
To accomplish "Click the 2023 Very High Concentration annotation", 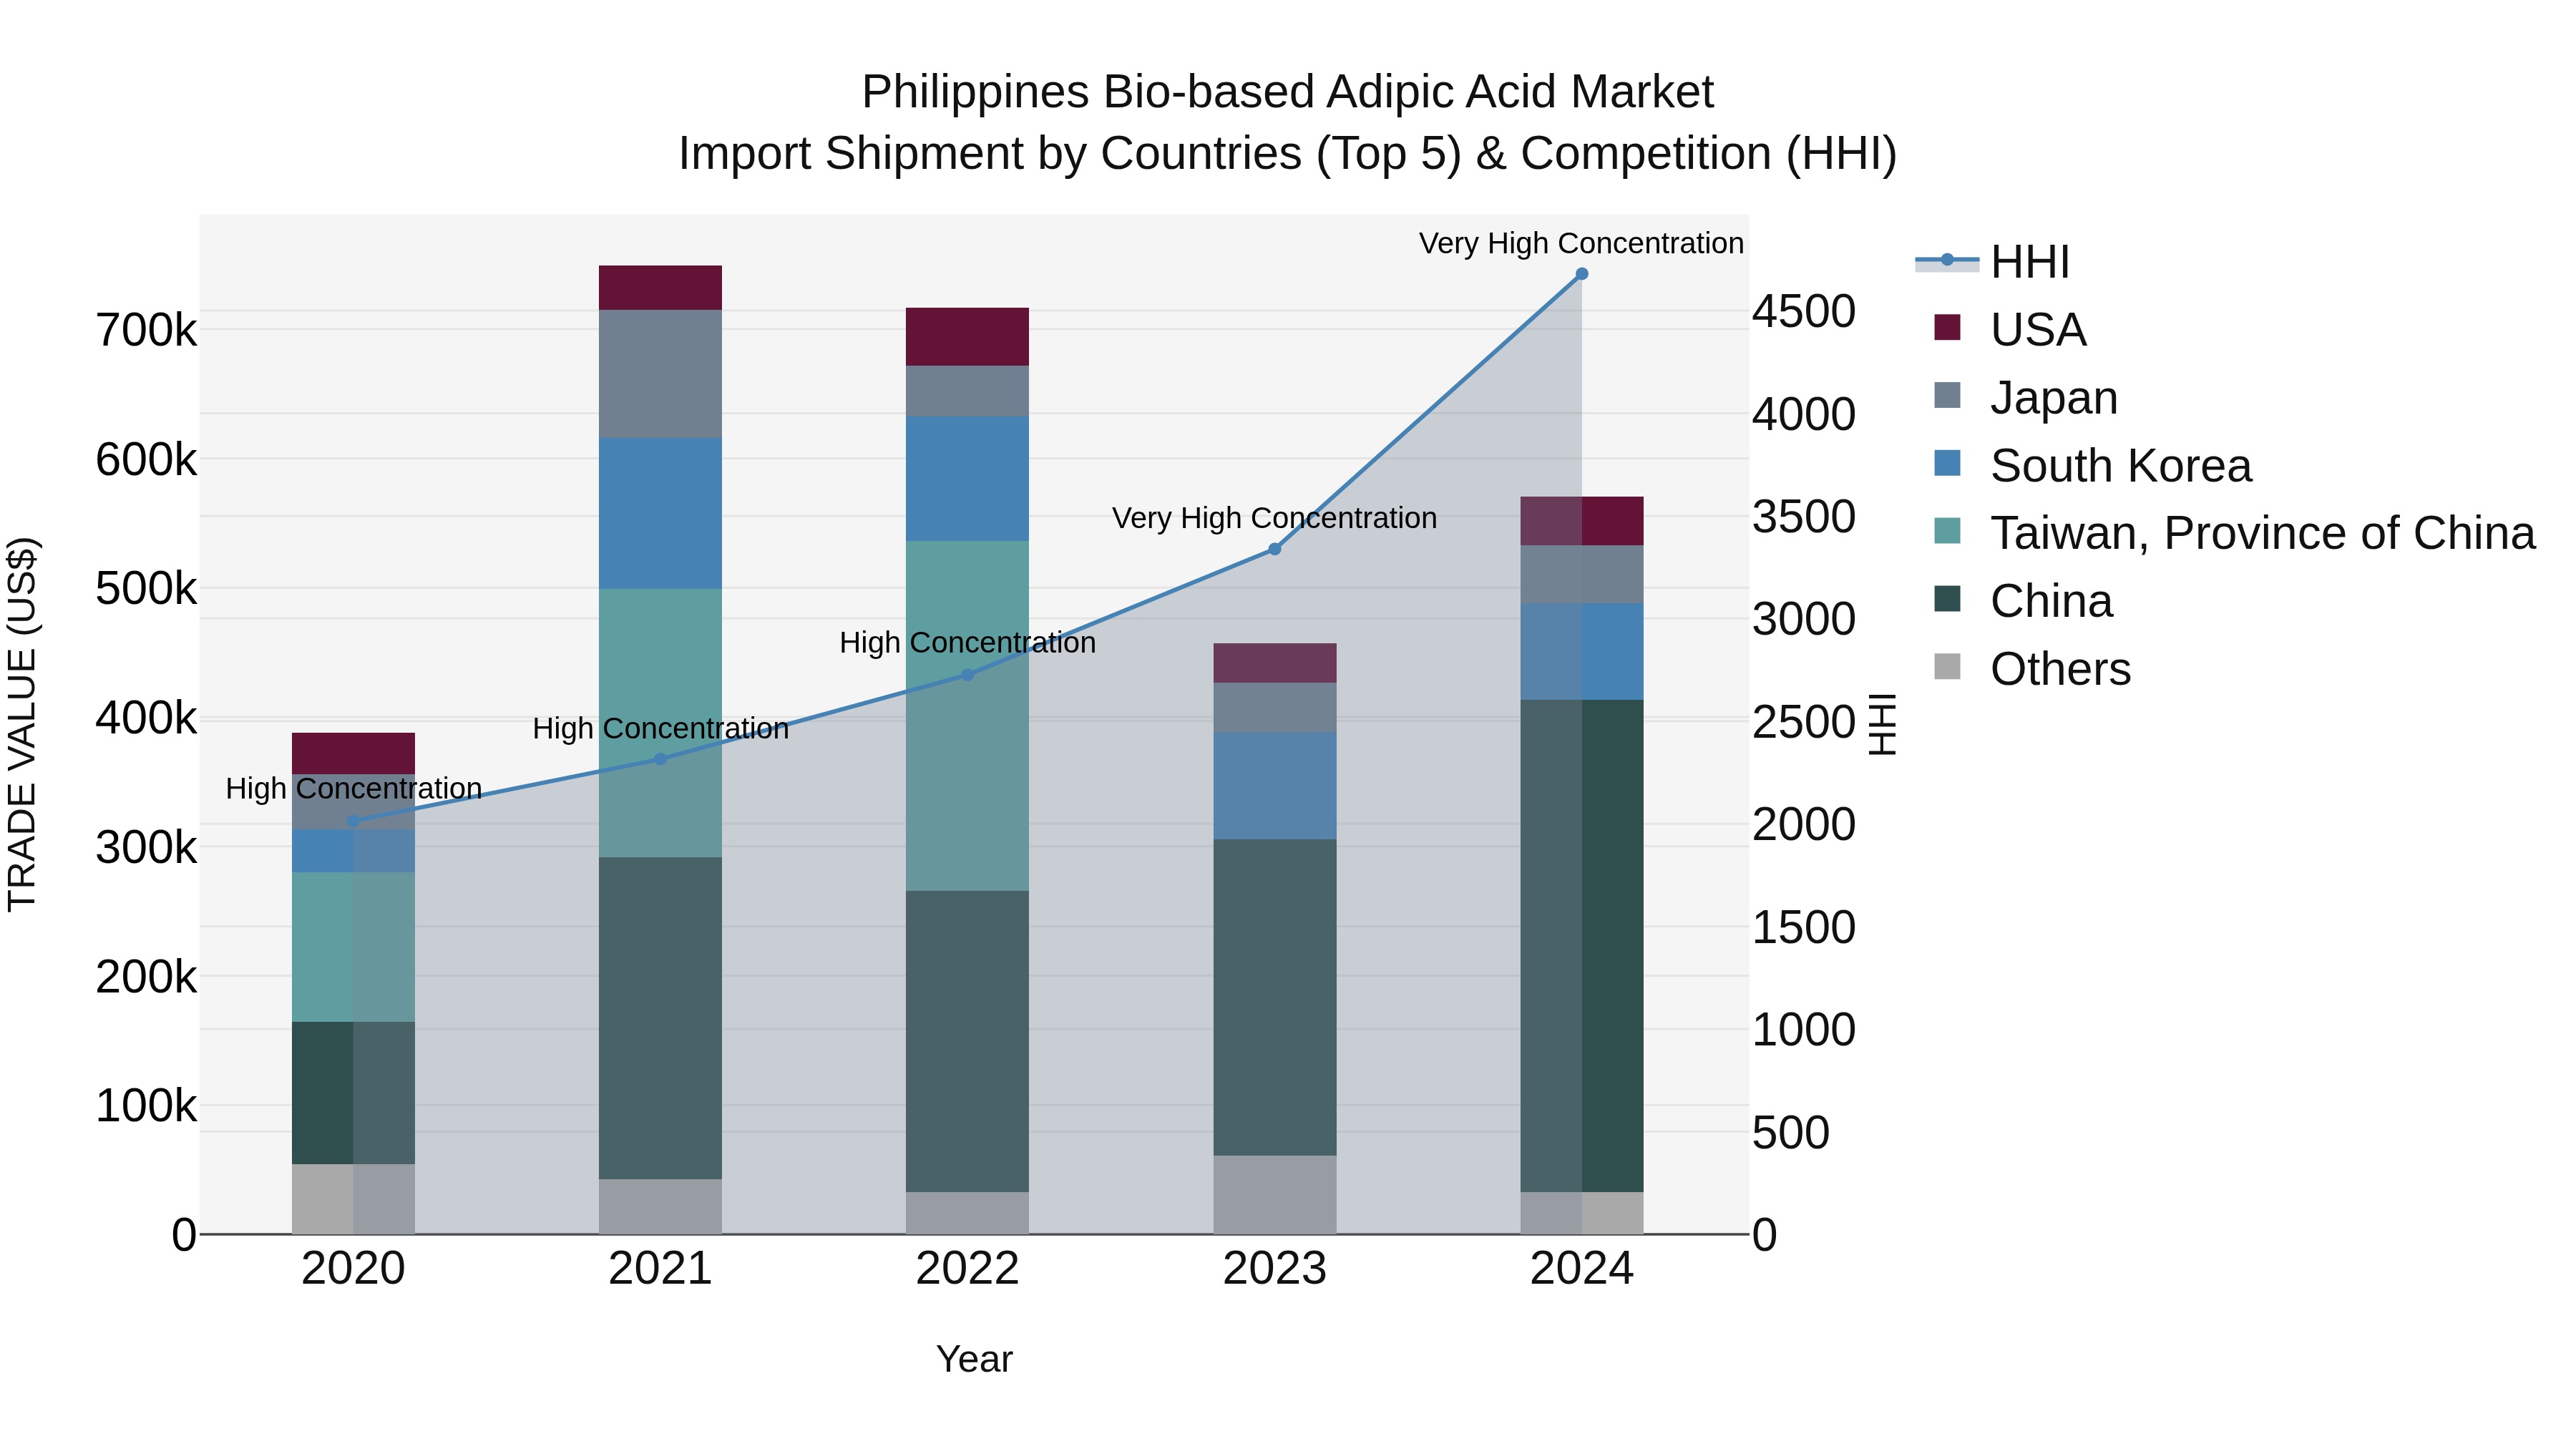I will [1275, 518].
